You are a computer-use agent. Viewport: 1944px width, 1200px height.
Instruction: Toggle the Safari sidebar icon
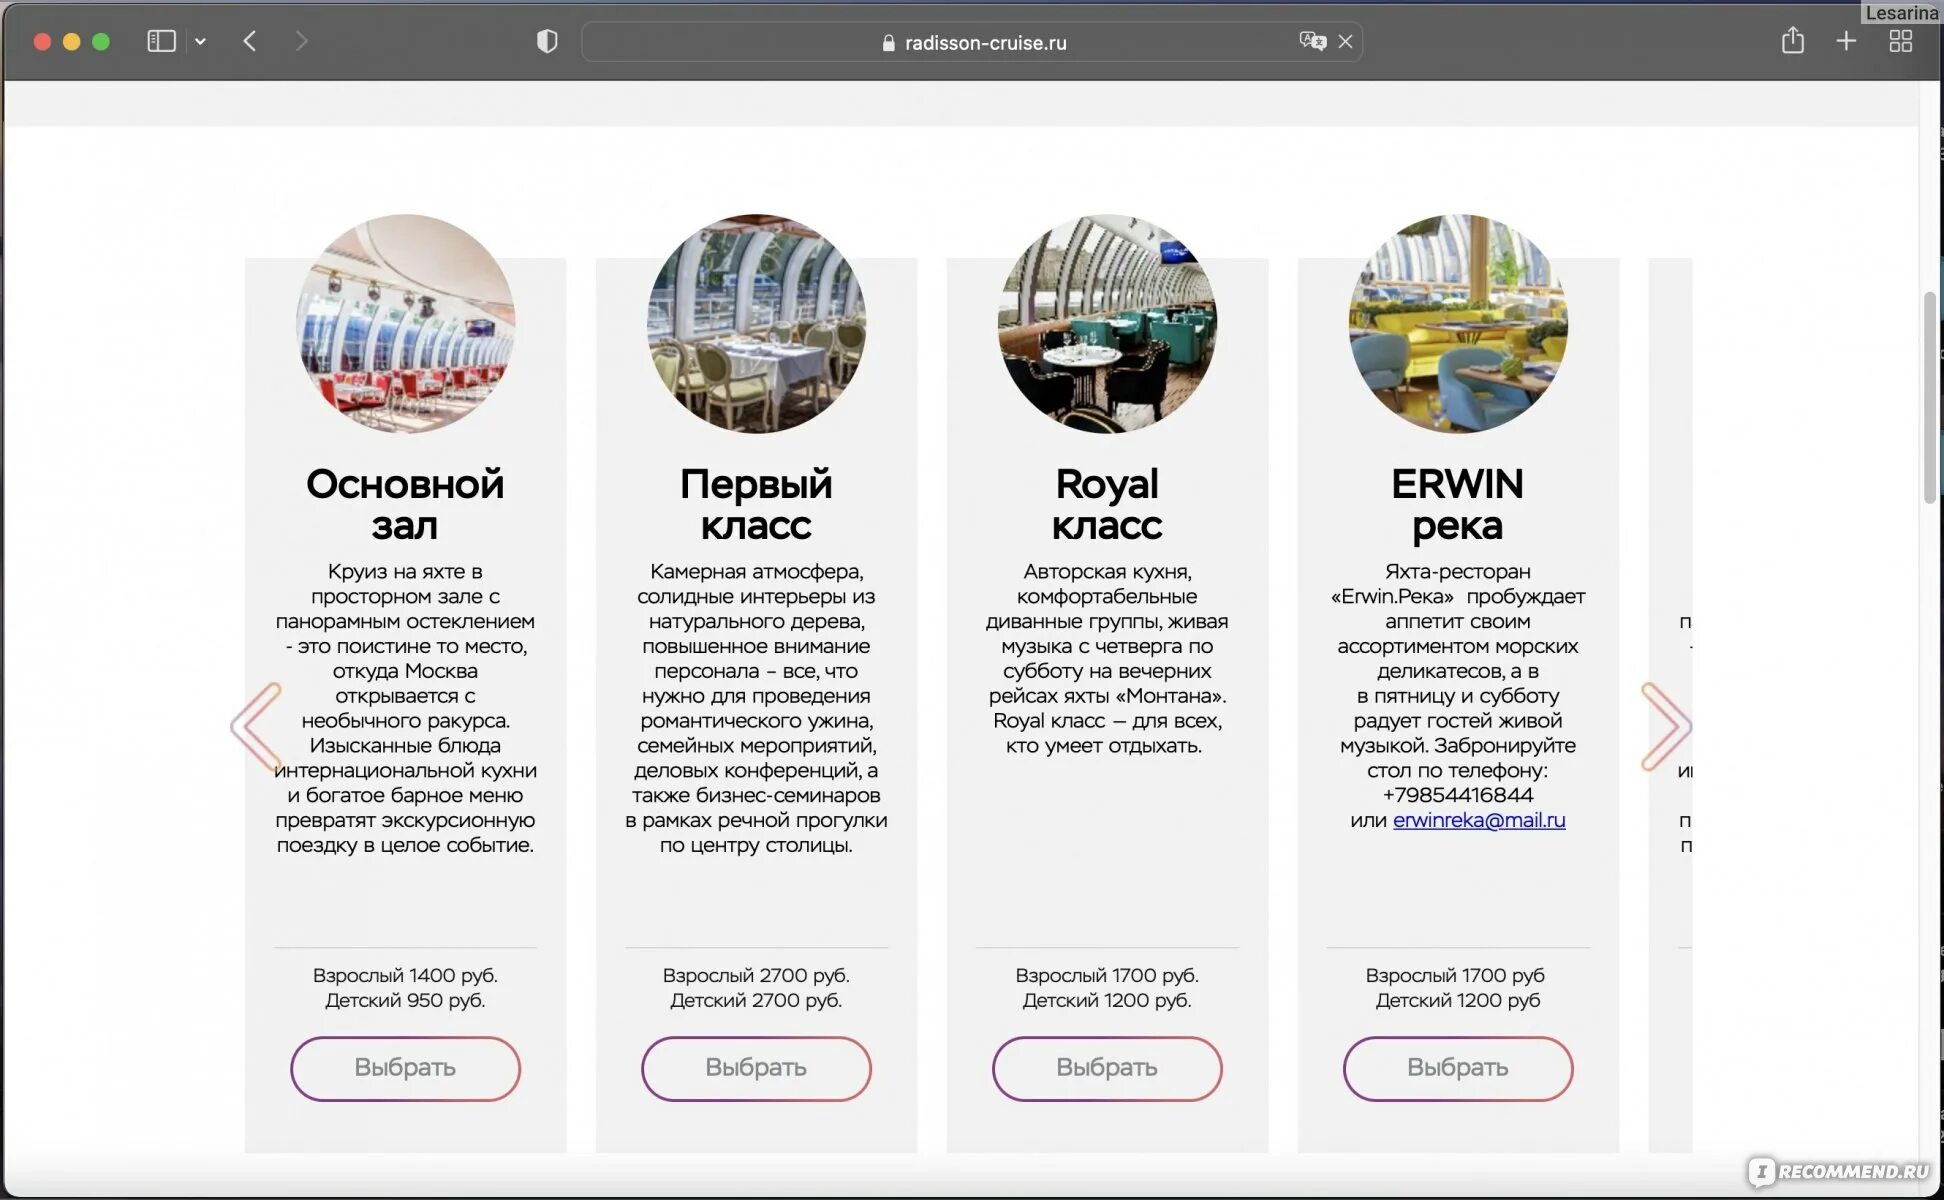161,41
